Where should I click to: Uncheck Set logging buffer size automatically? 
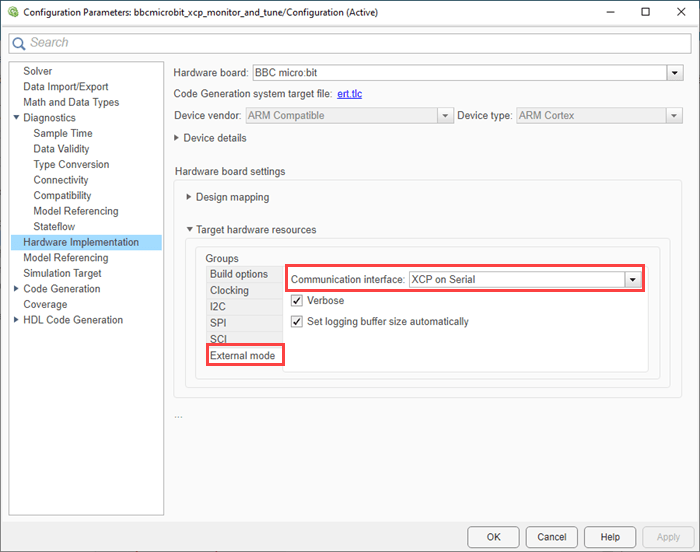click(x=297, y=322)
